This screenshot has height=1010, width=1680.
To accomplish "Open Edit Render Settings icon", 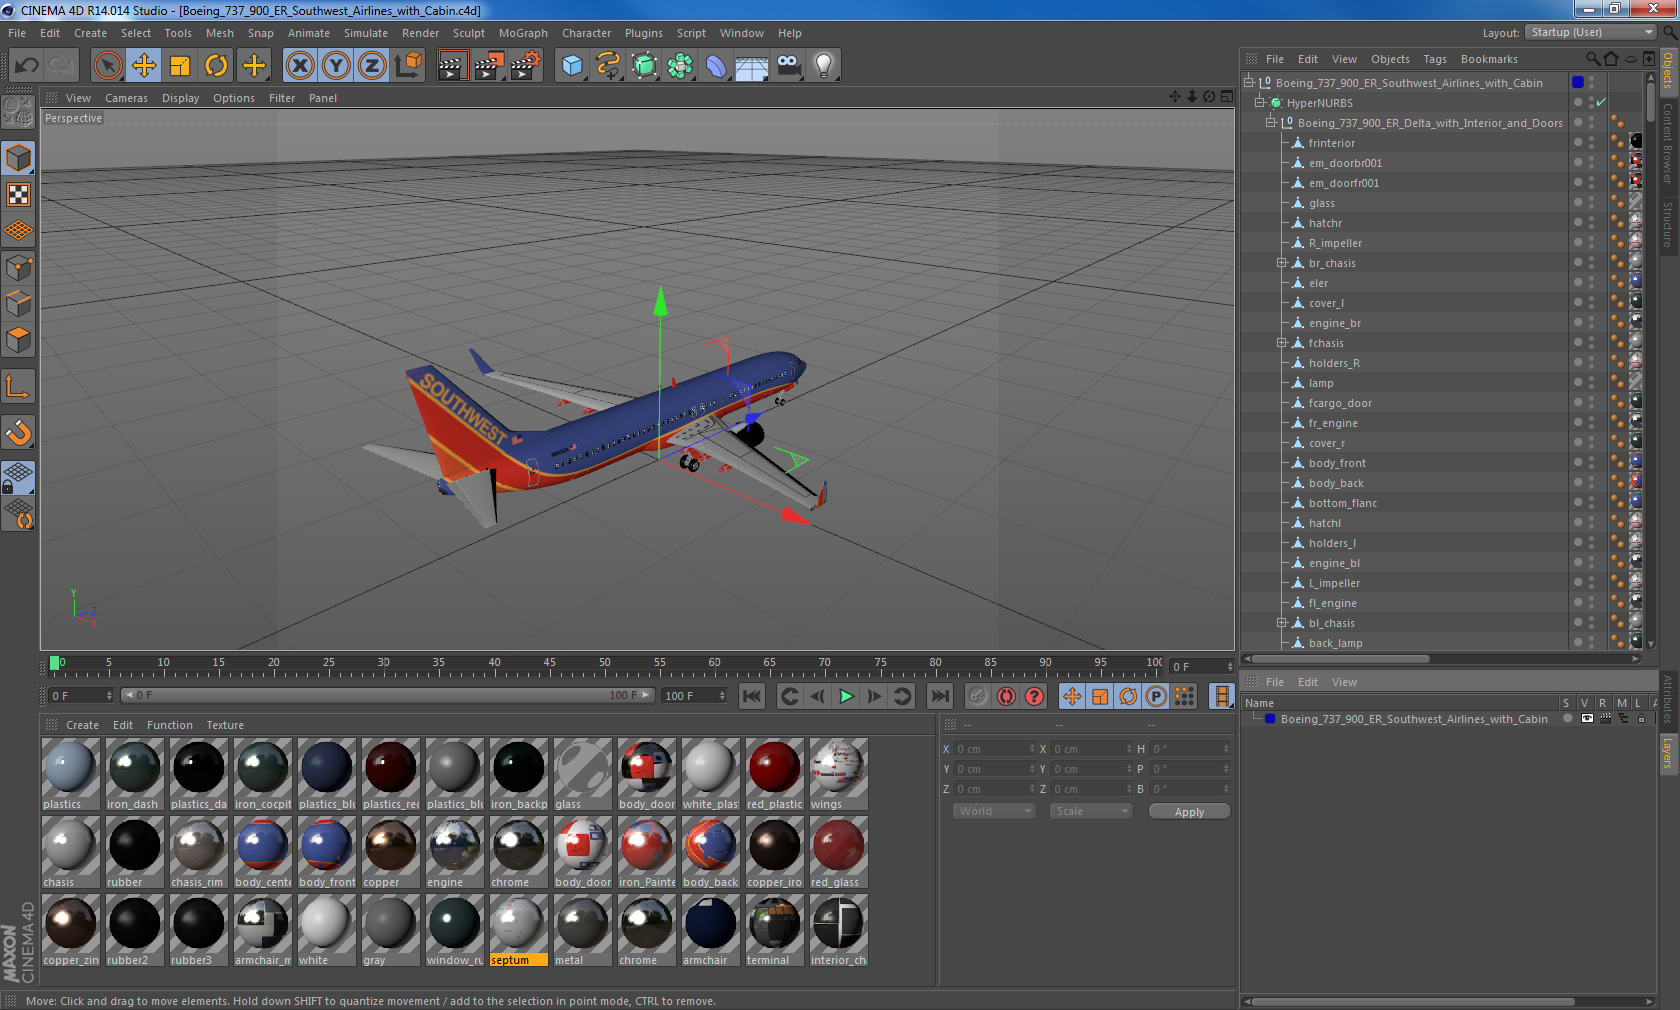I will (526, 66).
